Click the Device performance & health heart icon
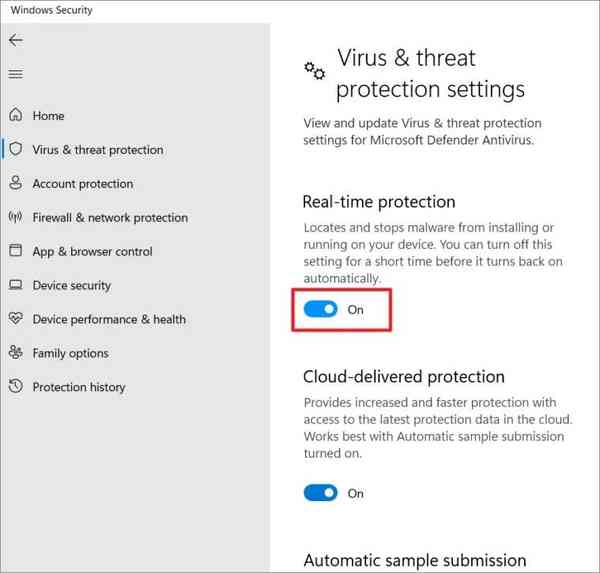600x573 pixels. [15, 320]
